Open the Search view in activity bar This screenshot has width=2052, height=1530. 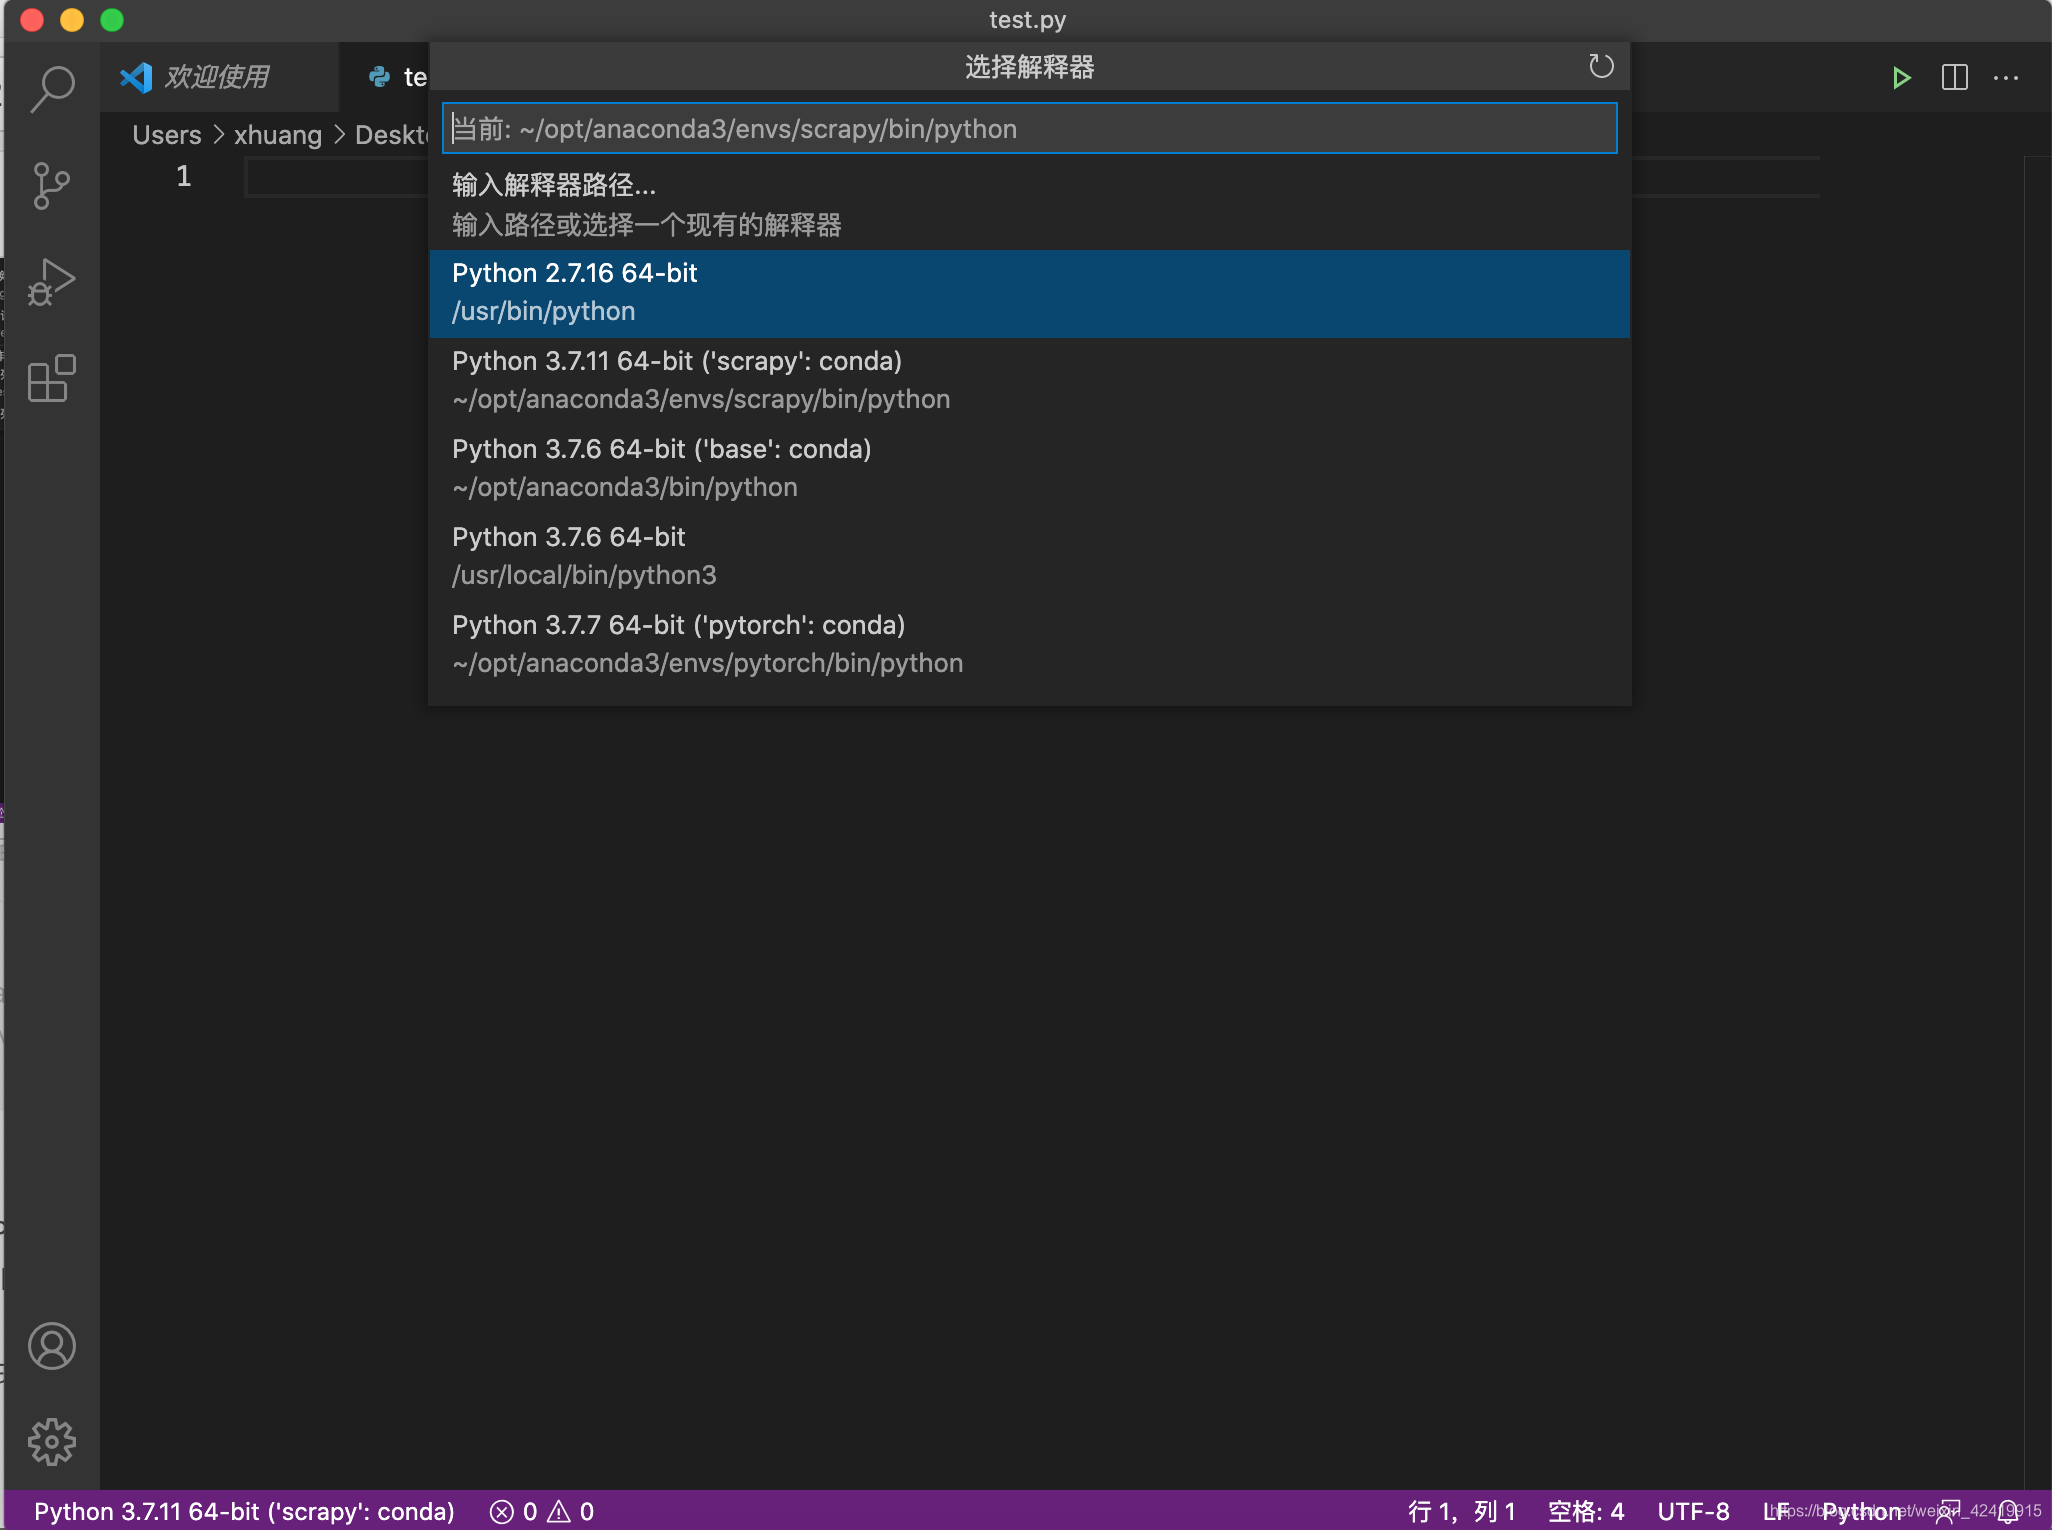click(x=52, y=90)
